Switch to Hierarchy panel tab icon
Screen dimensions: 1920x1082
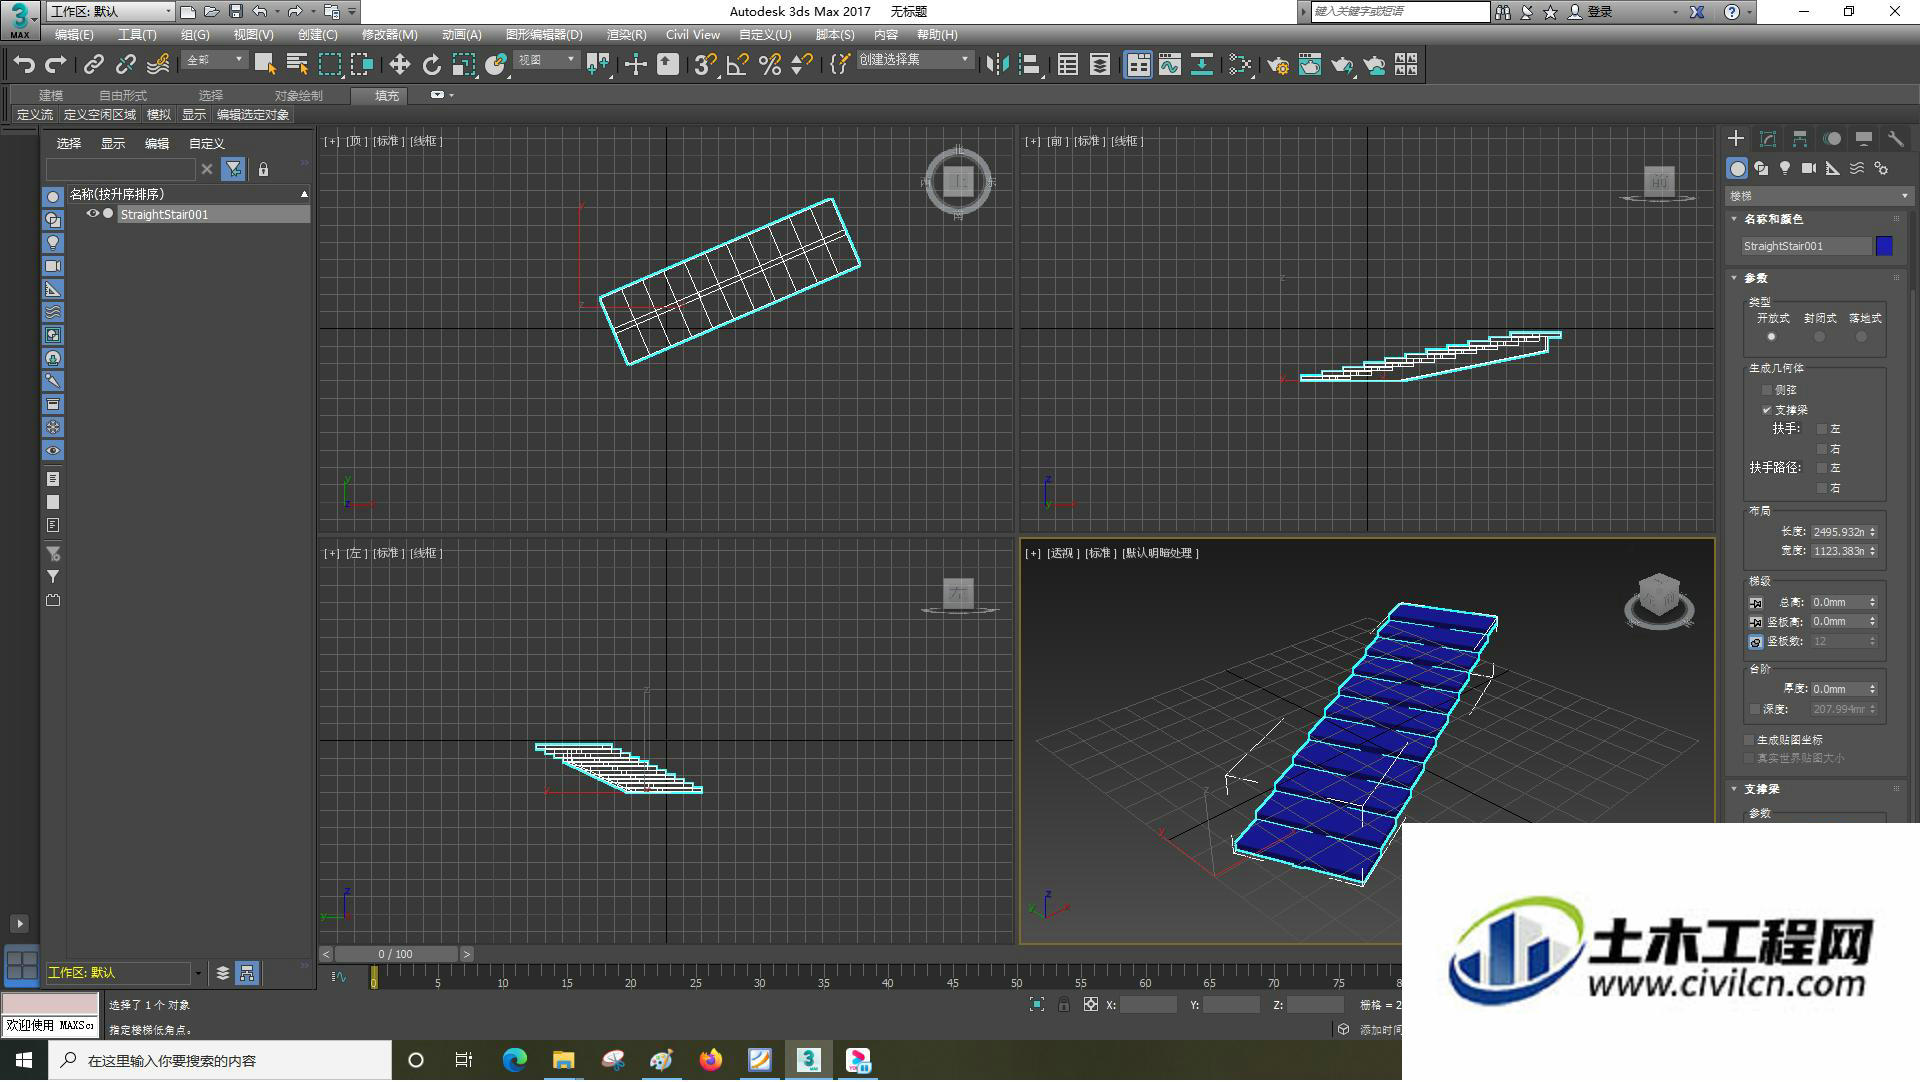point(1800,139)
